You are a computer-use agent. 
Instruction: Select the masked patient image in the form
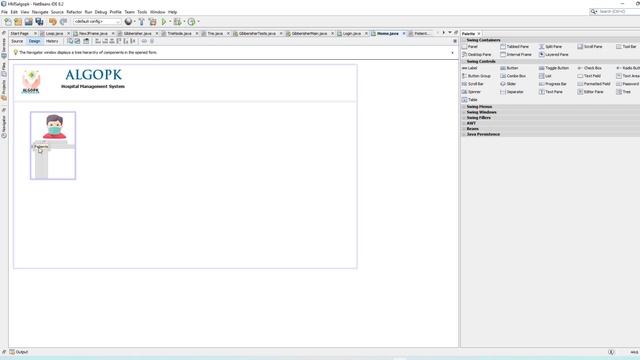tap(54, 127)
